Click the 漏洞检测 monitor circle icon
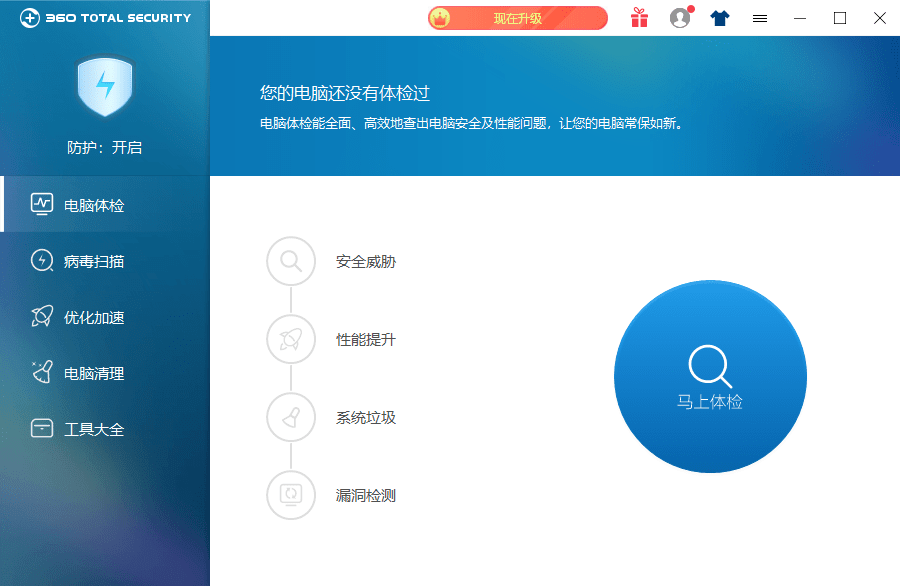This screenshot has width=900, height=586. (x=291, y=495)
